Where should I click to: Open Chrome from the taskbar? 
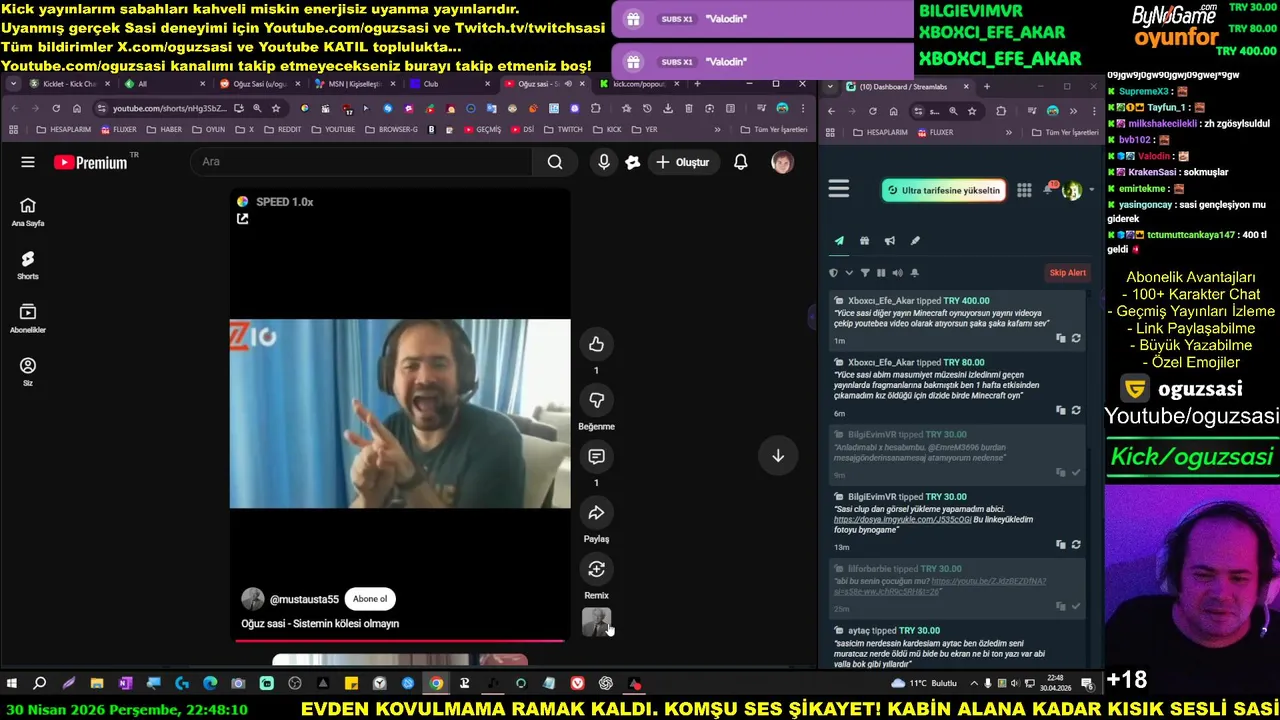(x=436, y=684)
